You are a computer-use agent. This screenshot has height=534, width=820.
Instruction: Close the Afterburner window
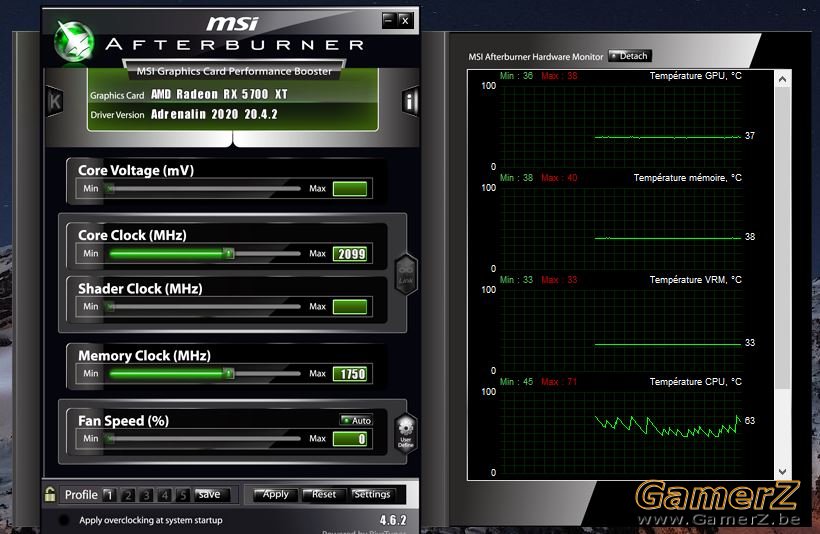tap(405, 20)
